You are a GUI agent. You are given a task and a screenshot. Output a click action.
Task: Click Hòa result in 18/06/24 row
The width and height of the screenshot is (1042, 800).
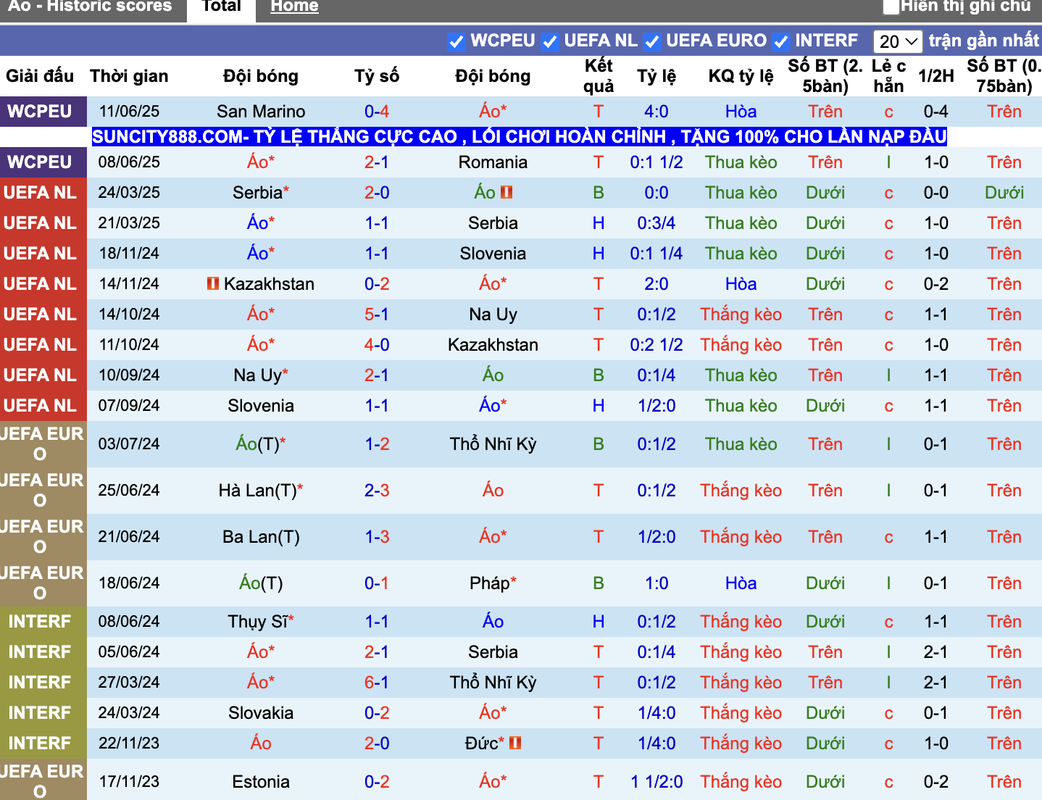[x=741, y=583]
